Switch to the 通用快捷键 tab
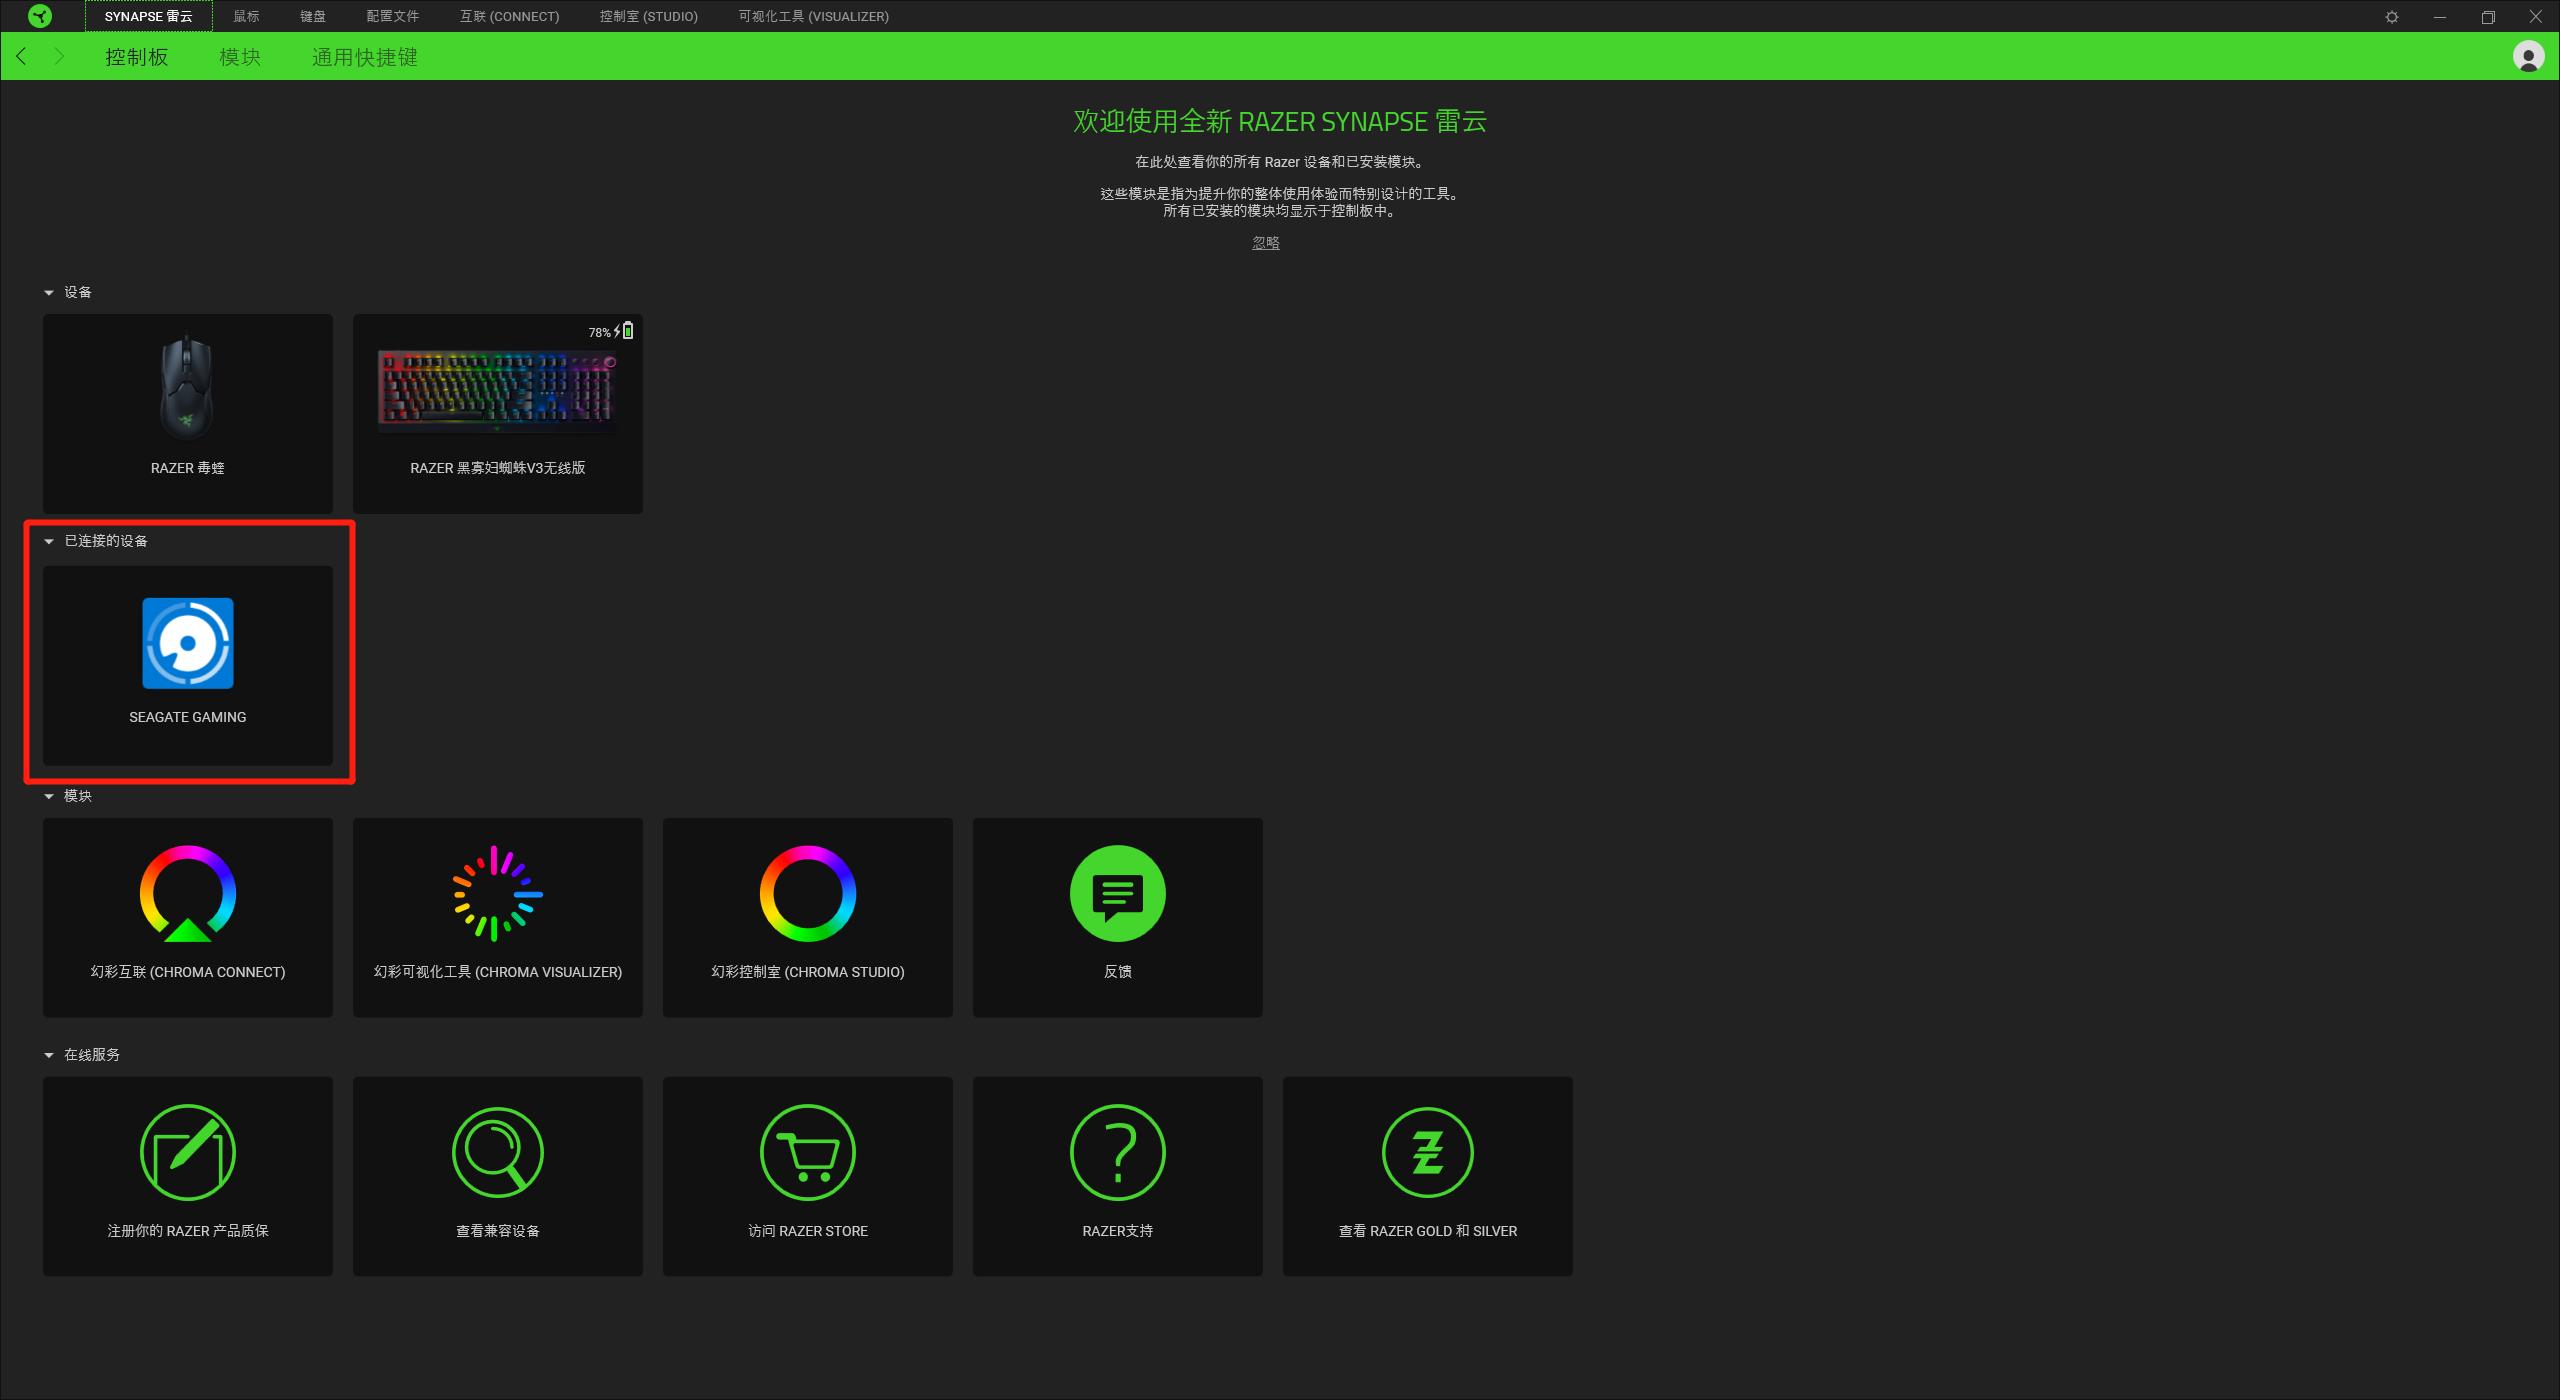Image resolution: width=2560 pixels, height=1400 pixels. 364,57
